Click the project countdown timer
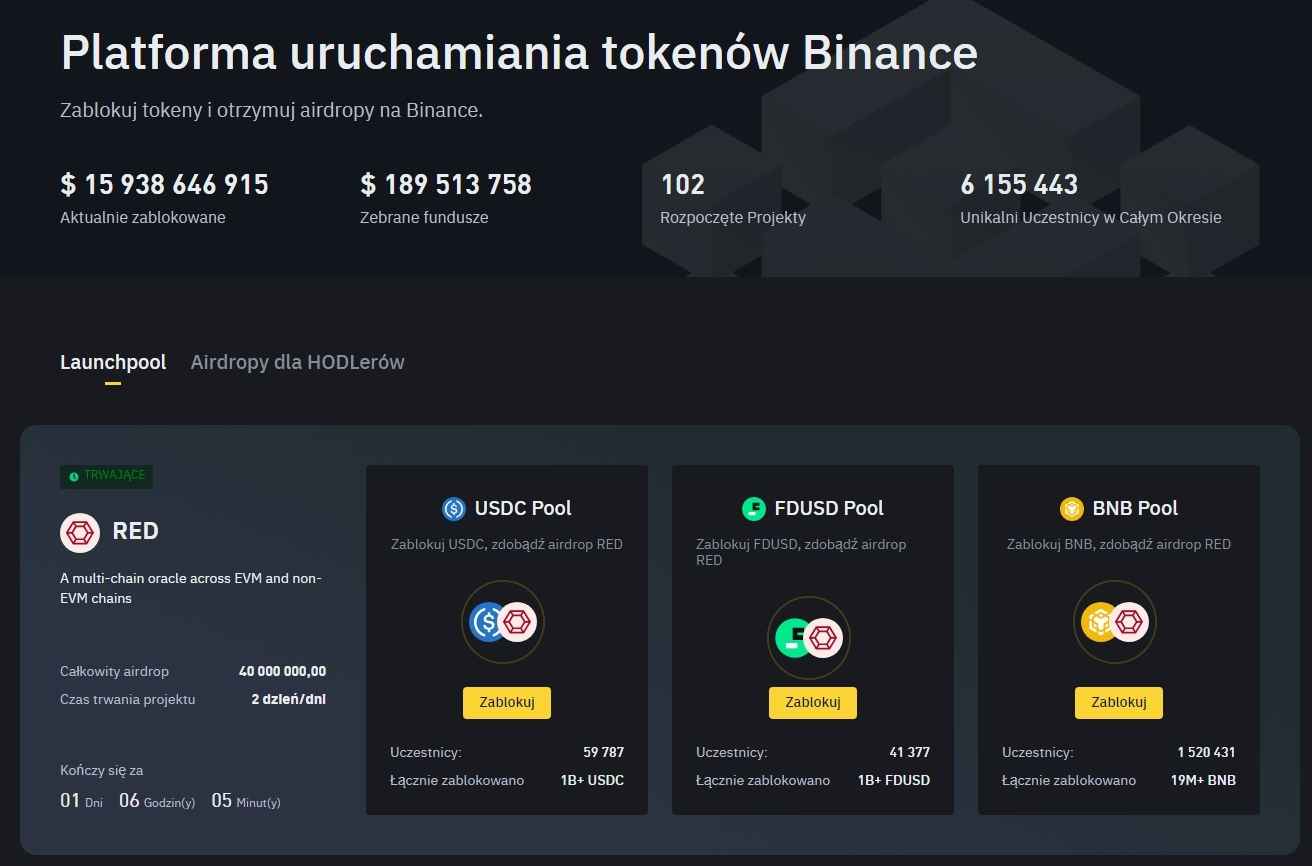This screenshot has width=1312, height=866. [170, 801]
